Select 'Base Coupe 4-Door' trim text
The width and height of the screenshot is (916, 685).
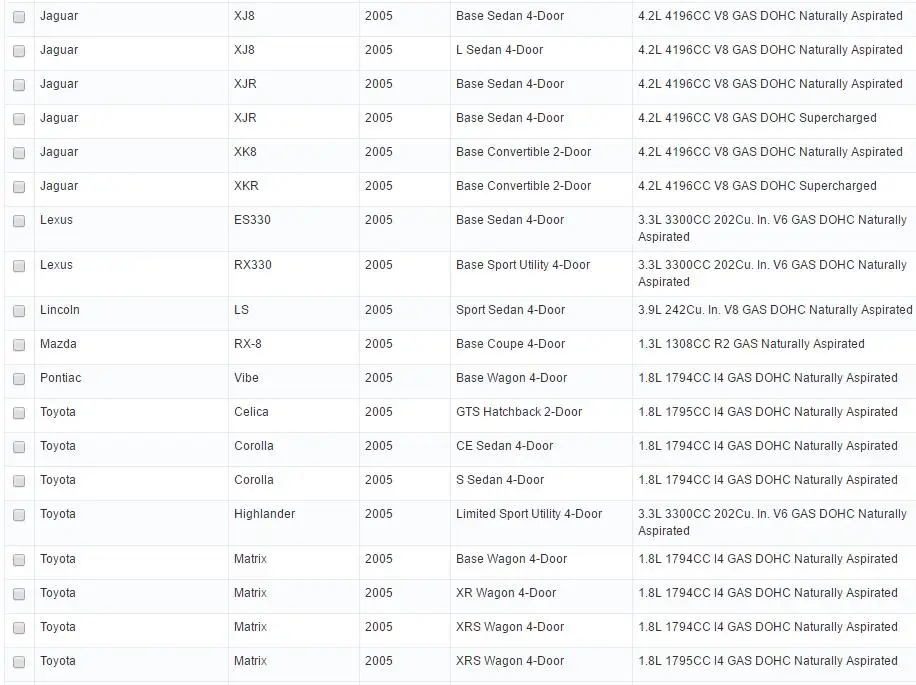coord(511,343)
